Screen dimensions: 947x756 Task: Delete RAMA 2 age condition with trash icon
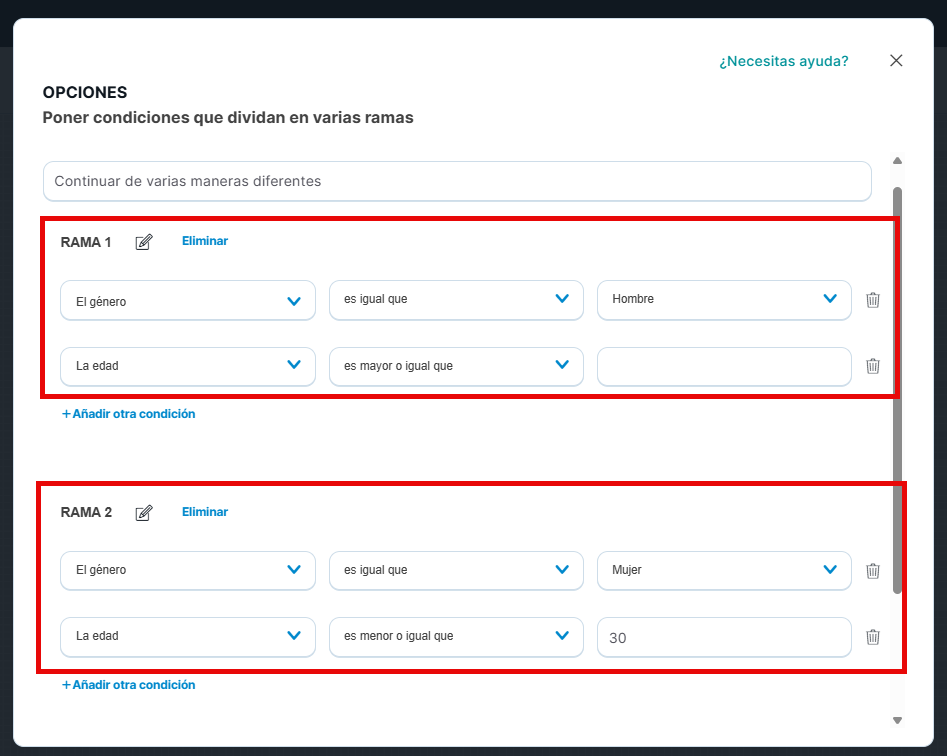click(x=872, y=637)
